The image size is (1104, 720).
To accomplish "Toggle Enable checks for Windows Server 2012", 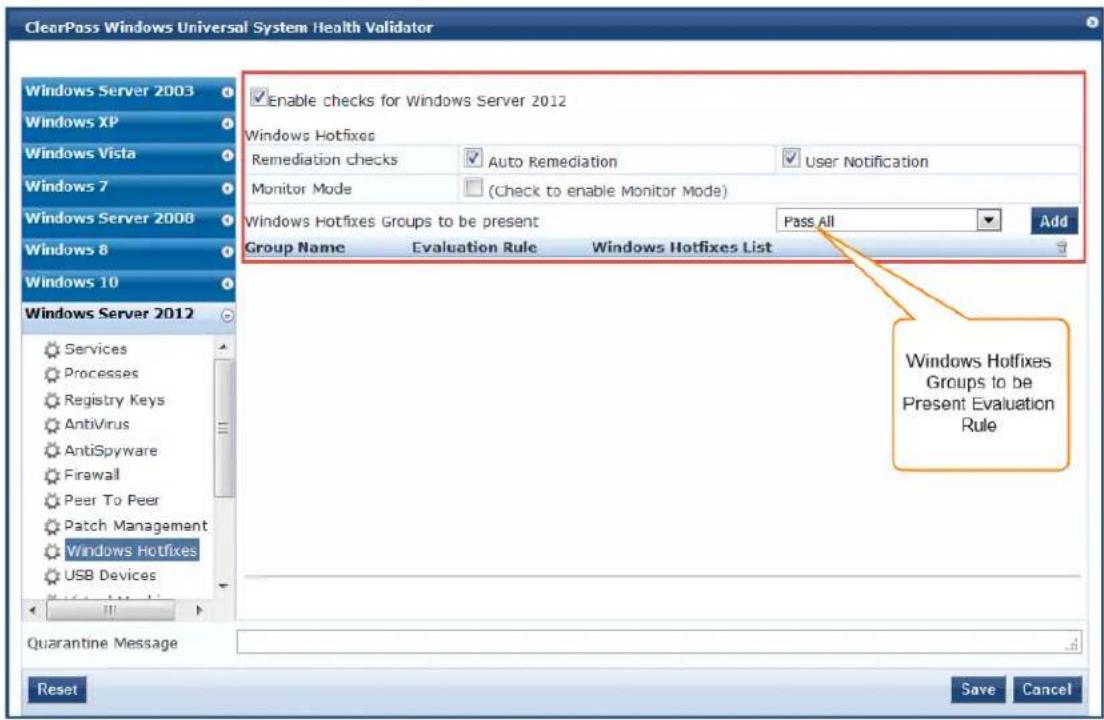I will click(258, 96).
